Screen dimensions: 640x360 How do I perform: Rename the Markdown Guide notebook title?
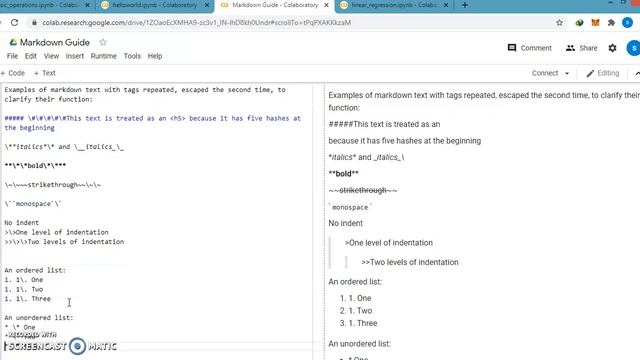click(55, 42)
